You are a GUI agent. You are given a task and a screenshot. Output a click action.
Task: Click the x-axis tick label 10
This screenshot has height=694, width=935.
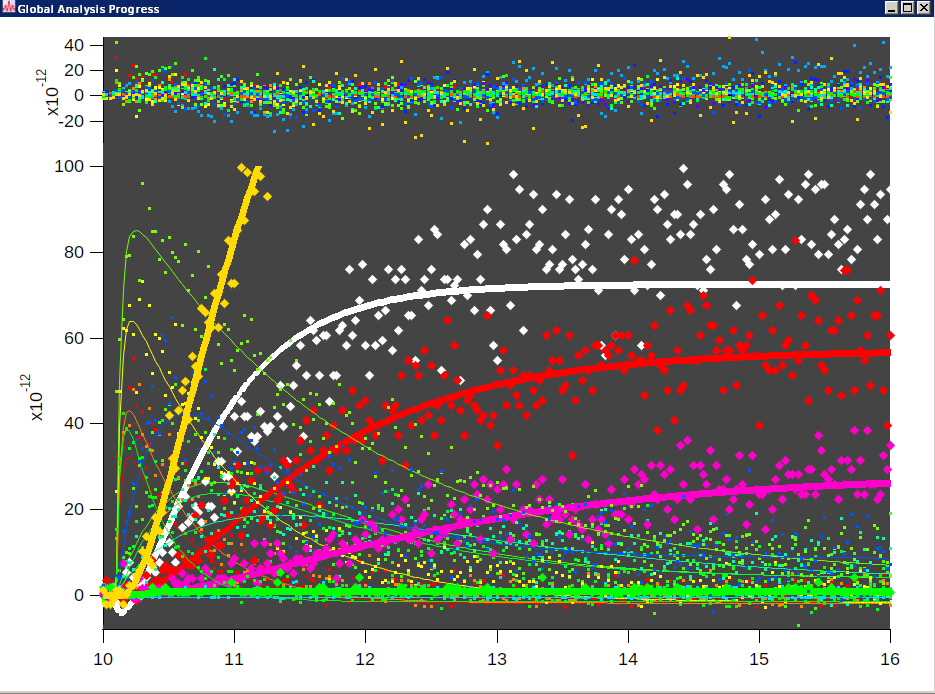[x=103, y=659]
